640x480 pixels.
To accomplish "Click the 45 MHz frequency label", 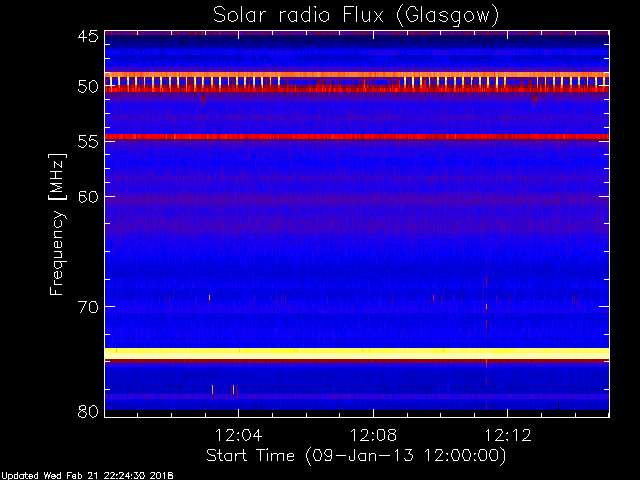I will pos(88,37).
